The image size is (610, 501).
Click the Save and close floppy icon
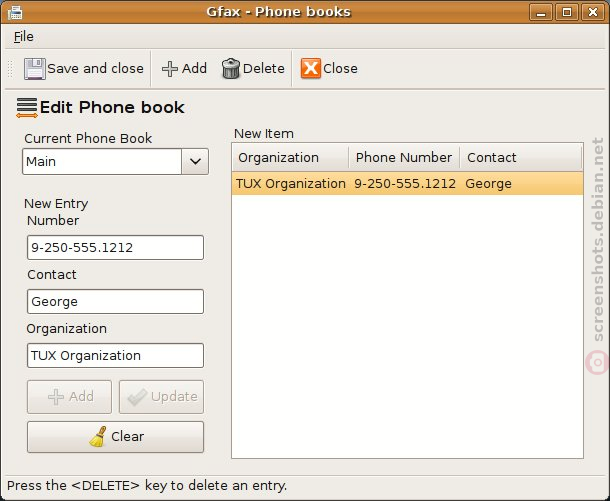[35, 69]
